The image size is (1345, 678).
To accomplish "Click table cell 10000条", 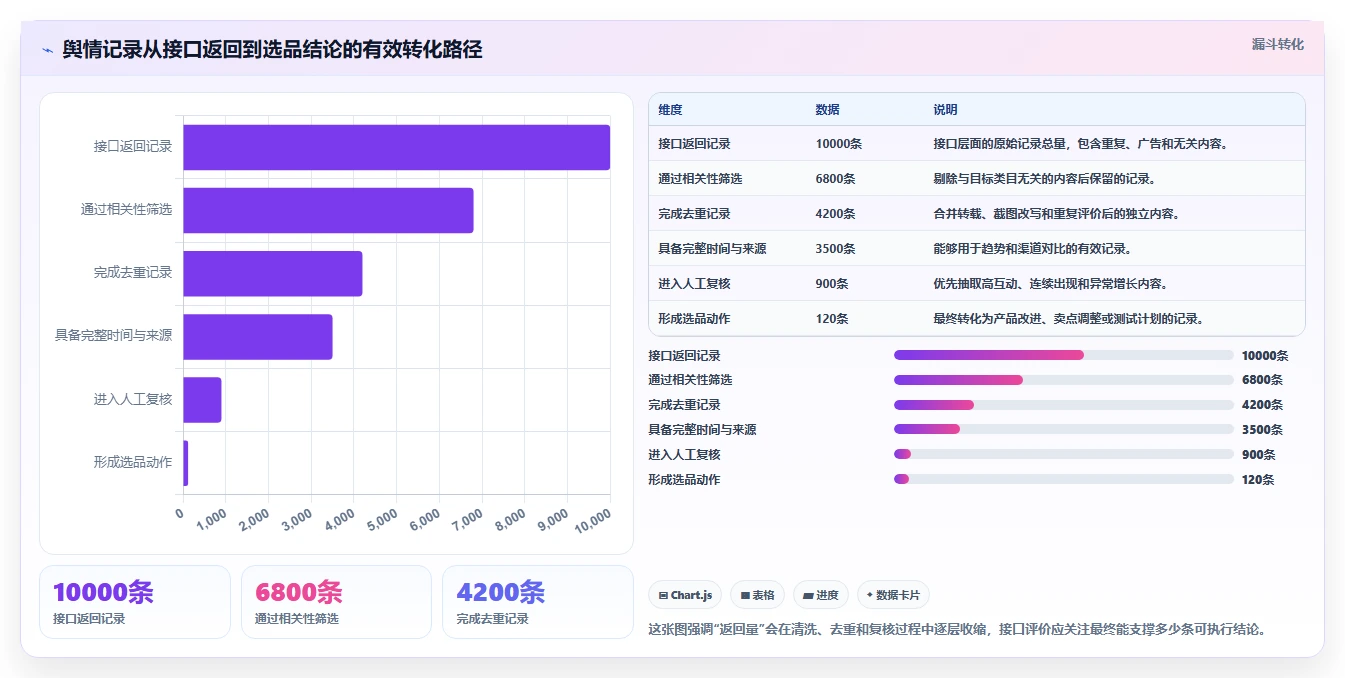I will [838, 144].
